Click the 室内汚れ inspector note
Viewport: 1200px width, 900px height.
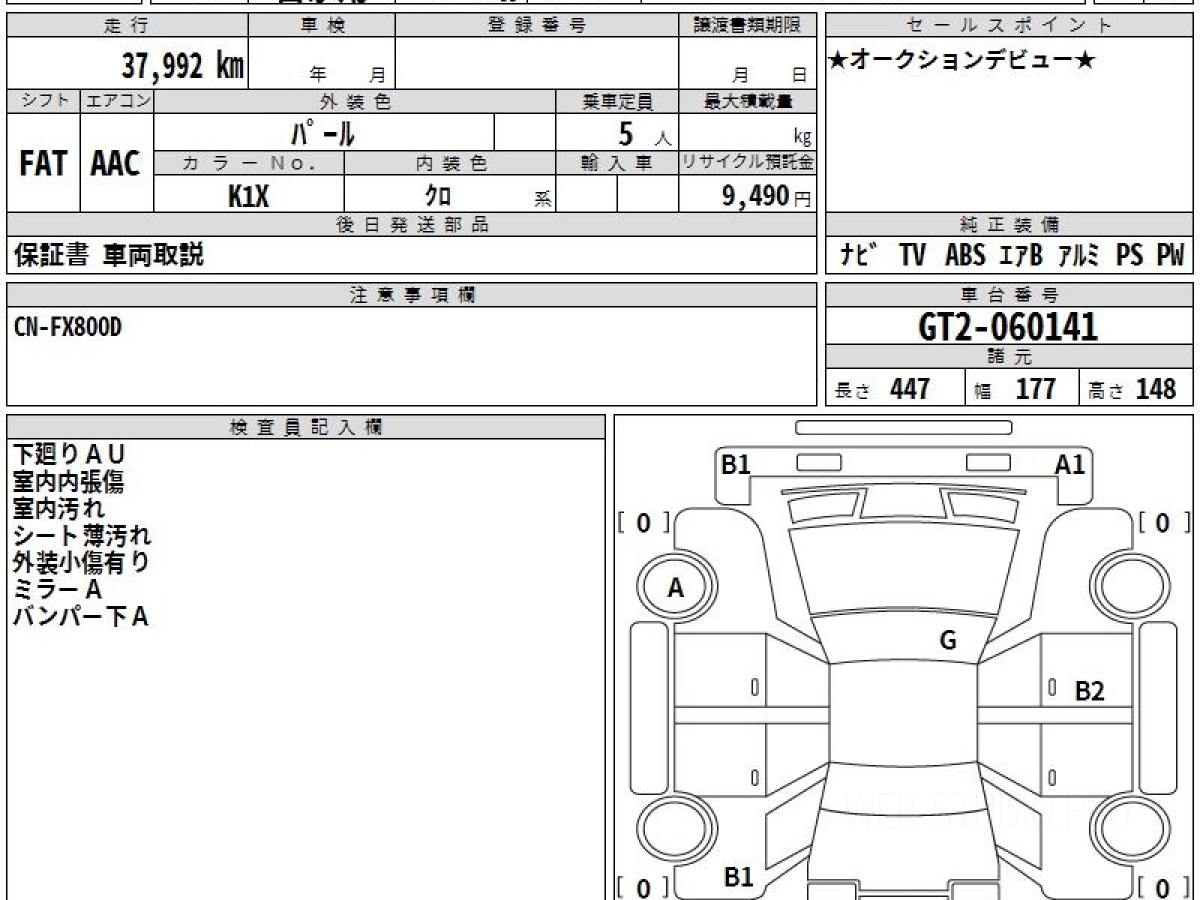click(58, 509)
